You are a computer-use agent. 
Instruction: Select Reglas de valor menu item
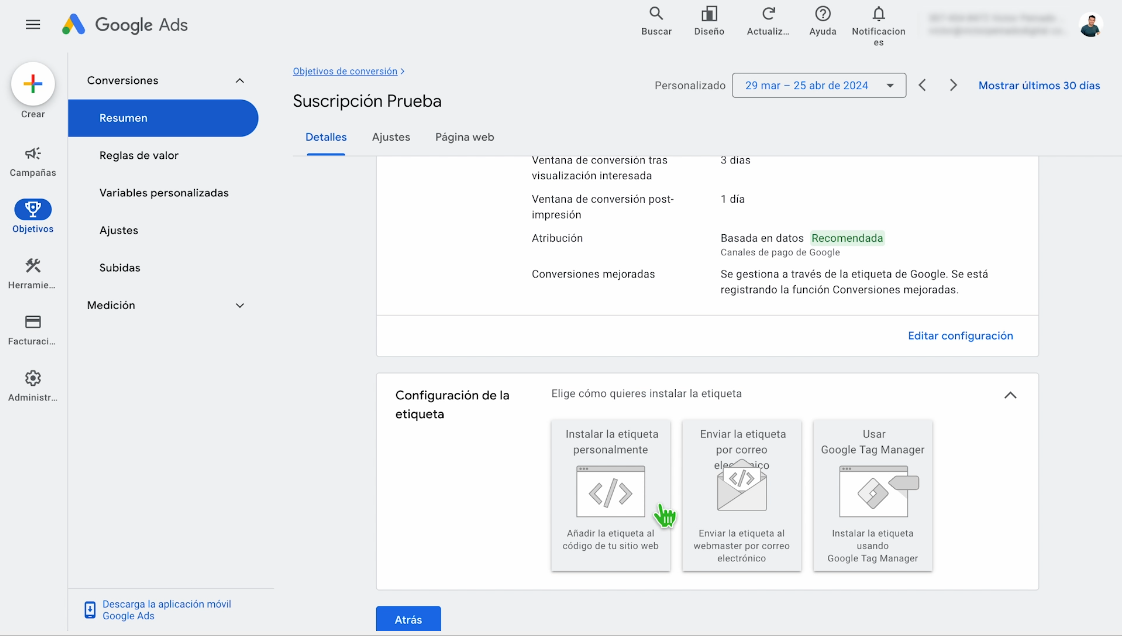pyautogui.click(x=139, y=155)
